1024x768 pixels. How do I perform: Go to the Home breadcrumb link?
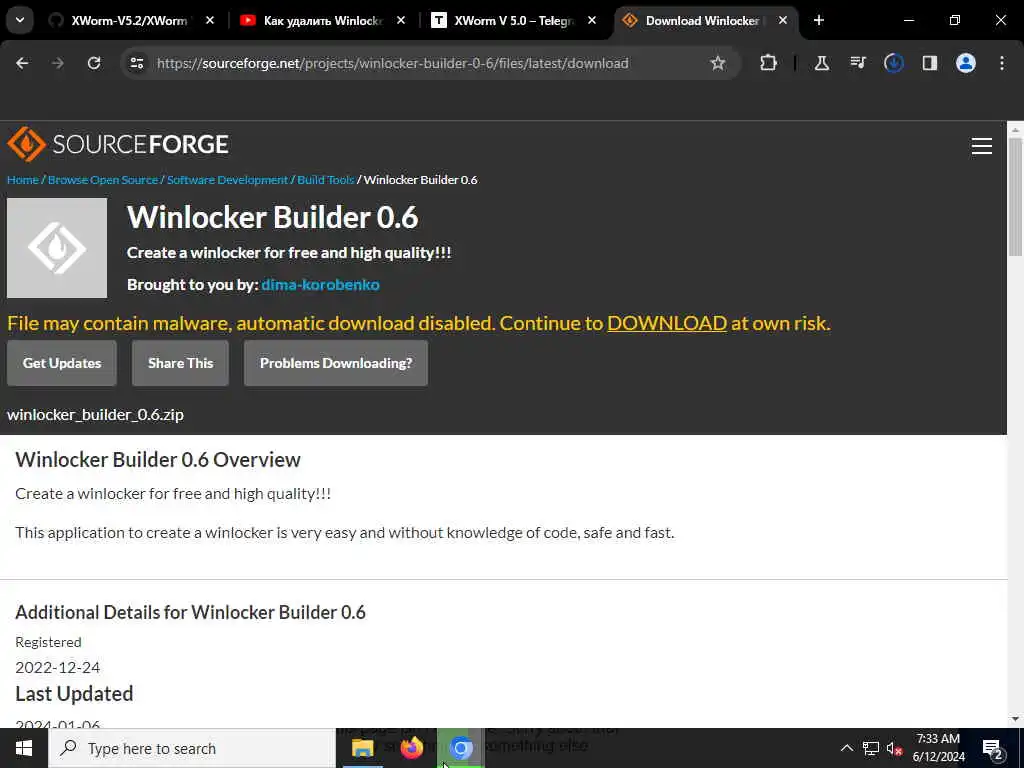(23, 180)
